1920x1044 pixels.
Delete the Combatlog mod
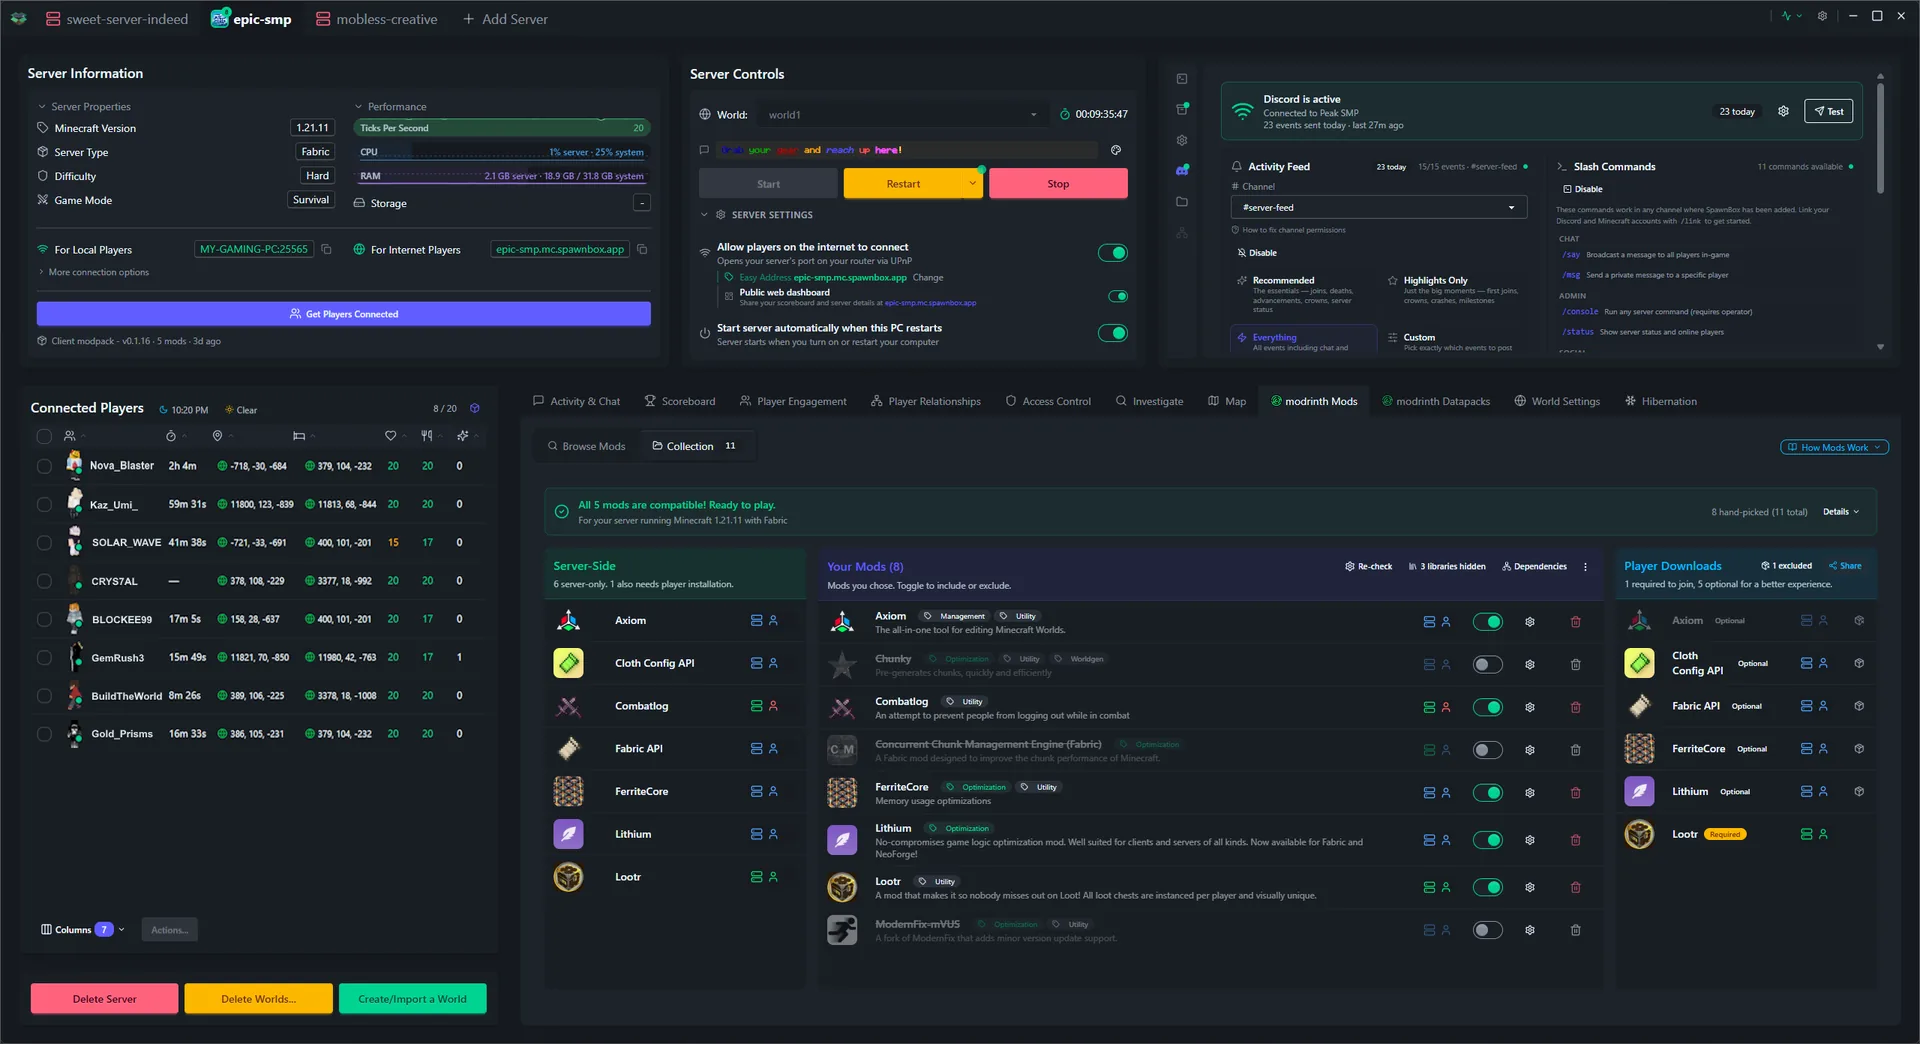tap(1576, 707)
